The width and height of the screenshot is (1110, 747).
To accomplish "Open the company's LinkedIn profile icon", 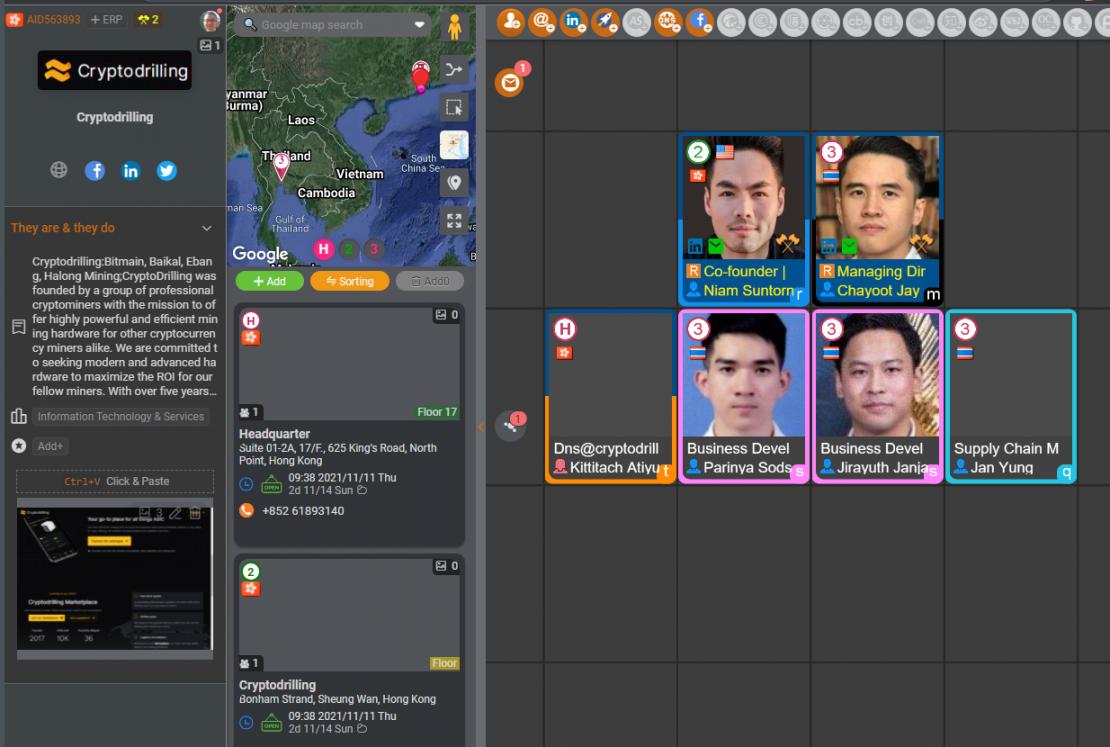I will tap(131, 171).
